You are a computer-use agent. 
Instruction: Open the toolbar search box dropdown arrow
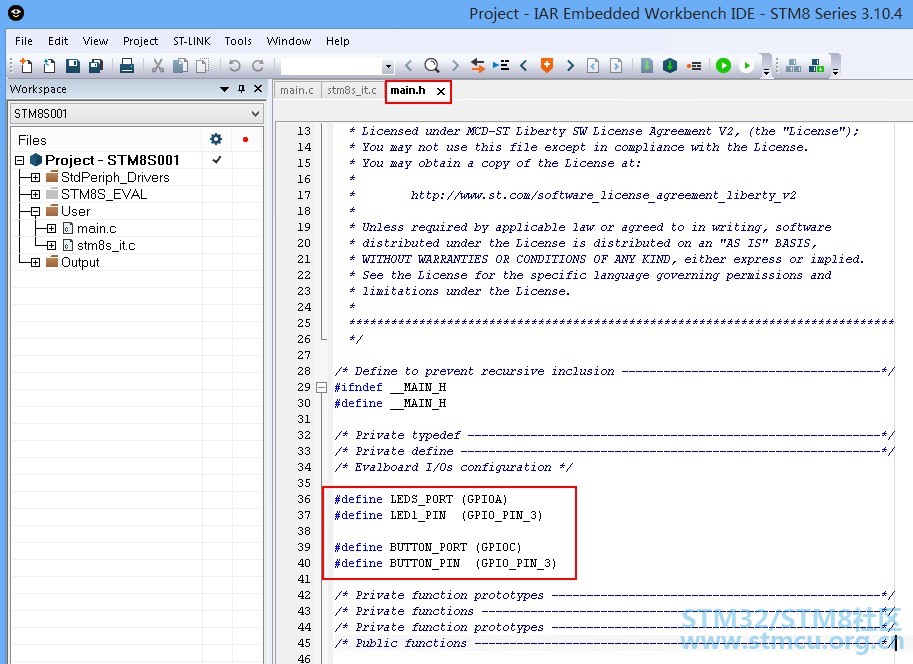tap(388, 66)
